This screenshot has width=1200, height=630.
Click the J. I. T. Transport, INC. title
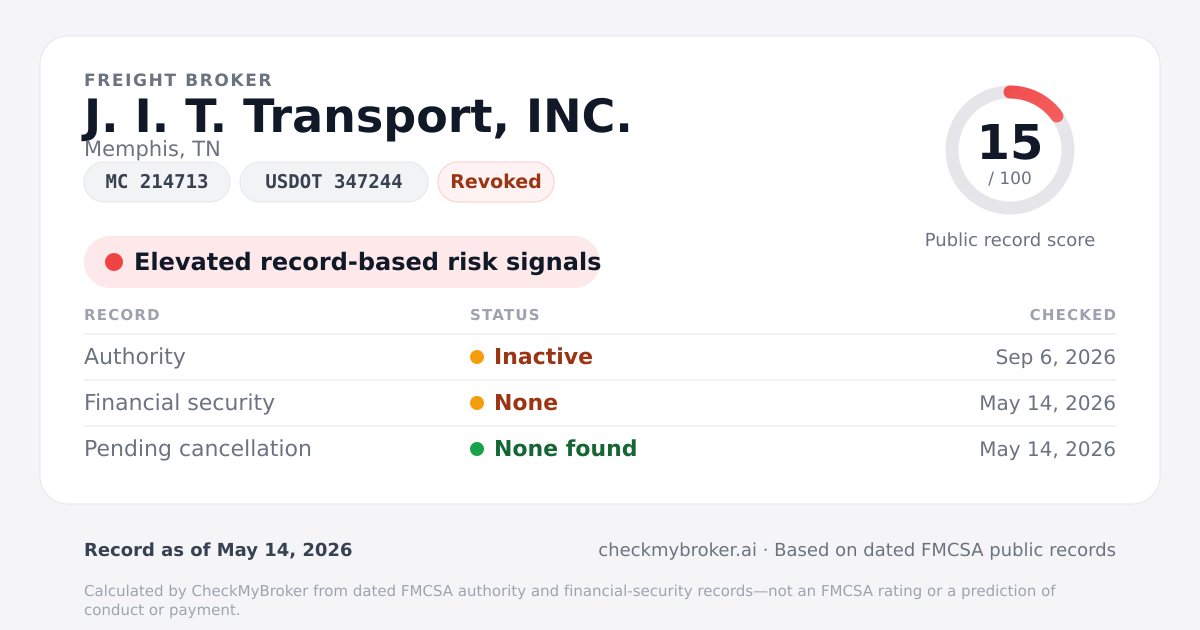[358, 117]
